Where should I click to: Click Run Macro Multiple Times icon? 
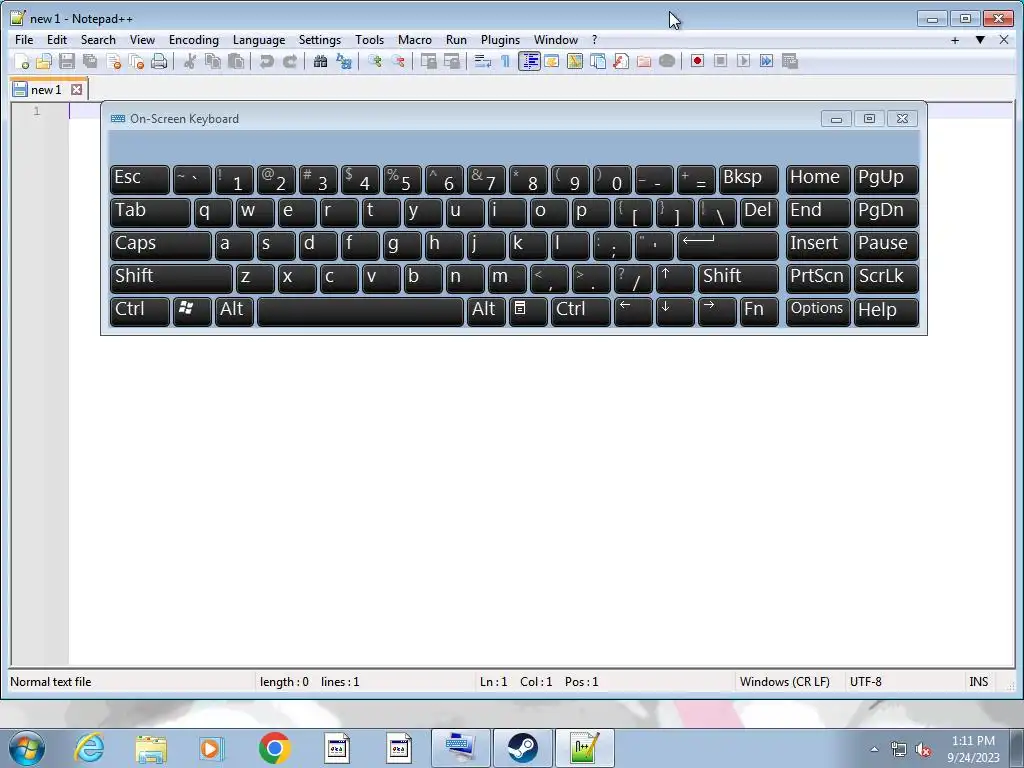tap(767, 61)
